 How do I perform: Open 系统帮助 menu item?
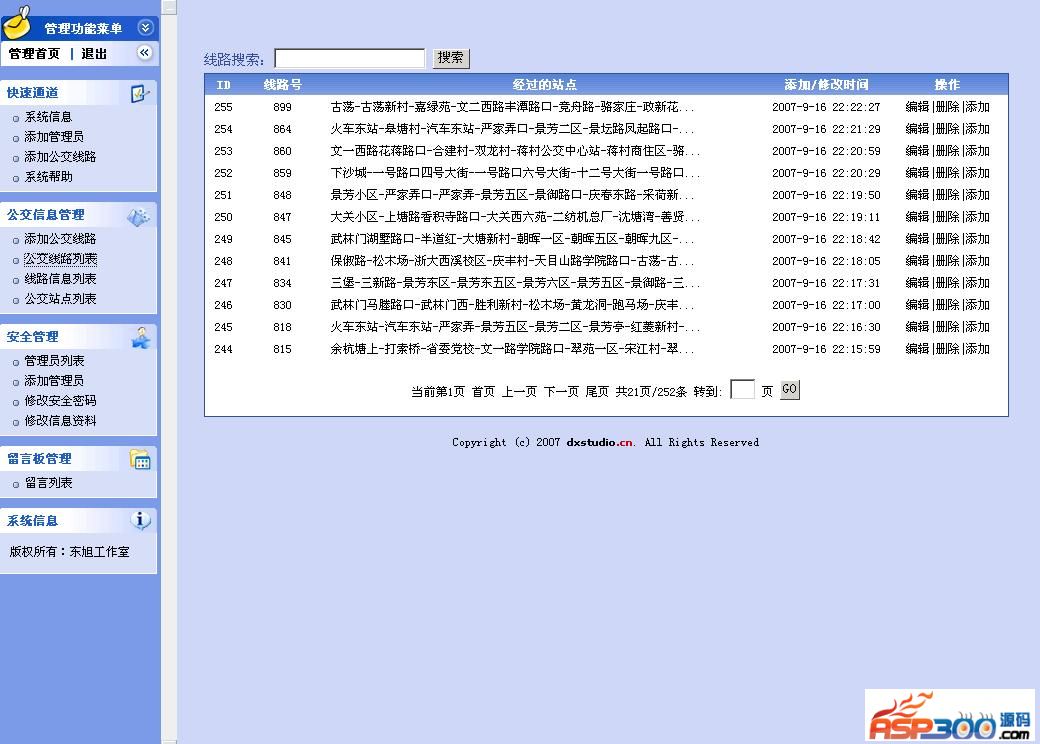click(48, 176)
